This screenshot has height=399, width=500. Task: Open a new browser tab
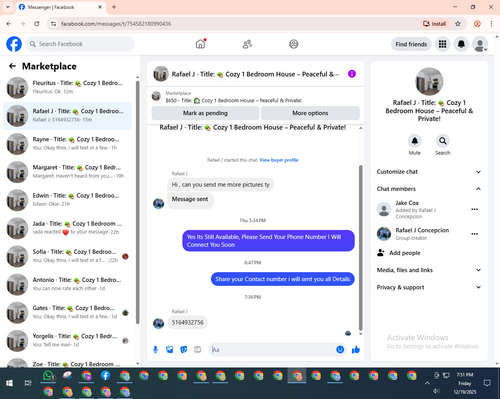(114, 7)
